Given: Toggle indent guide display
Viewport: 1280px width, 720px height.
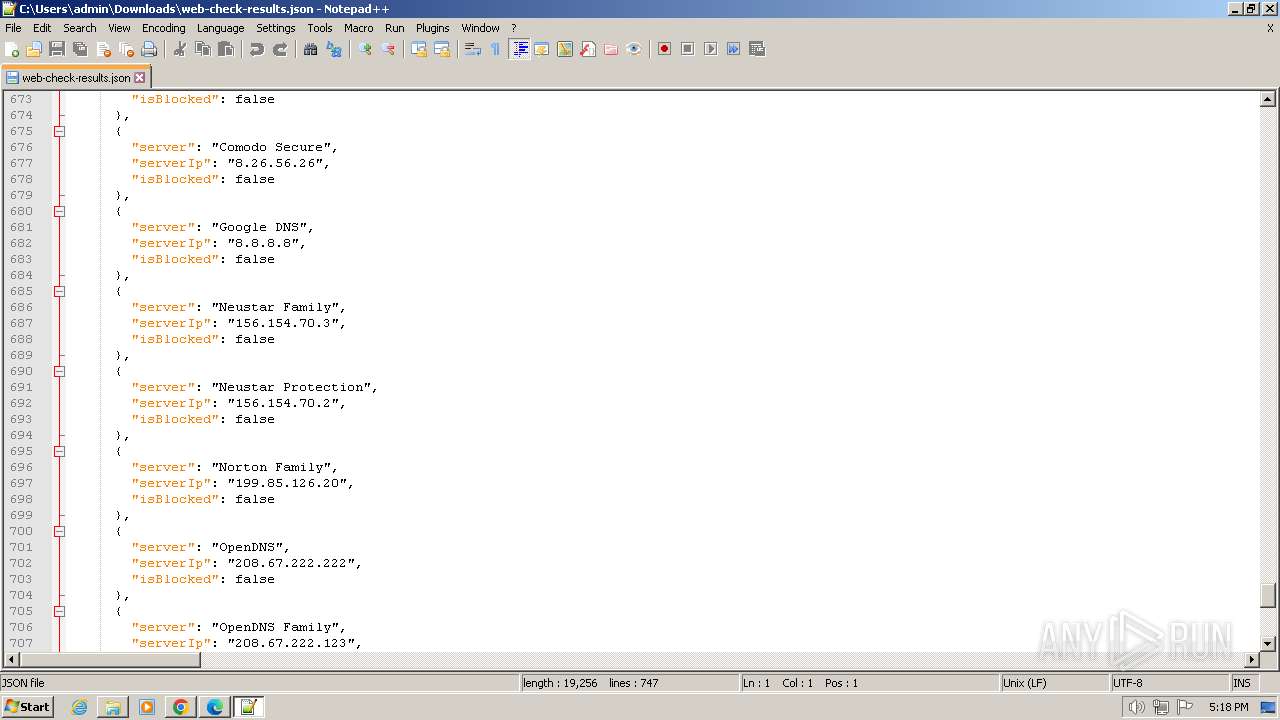Looking at the screenshot, I should tap(519, 49).
